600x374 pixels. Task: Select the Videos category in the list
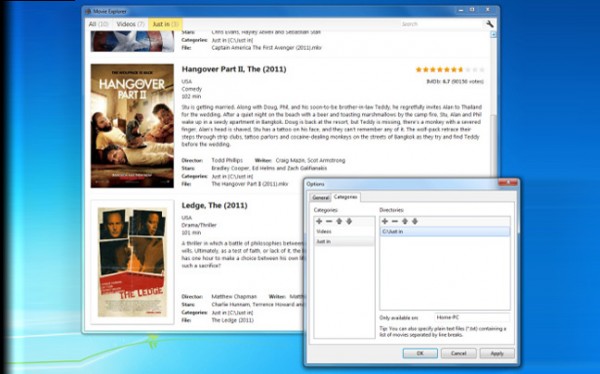[344, 232]
